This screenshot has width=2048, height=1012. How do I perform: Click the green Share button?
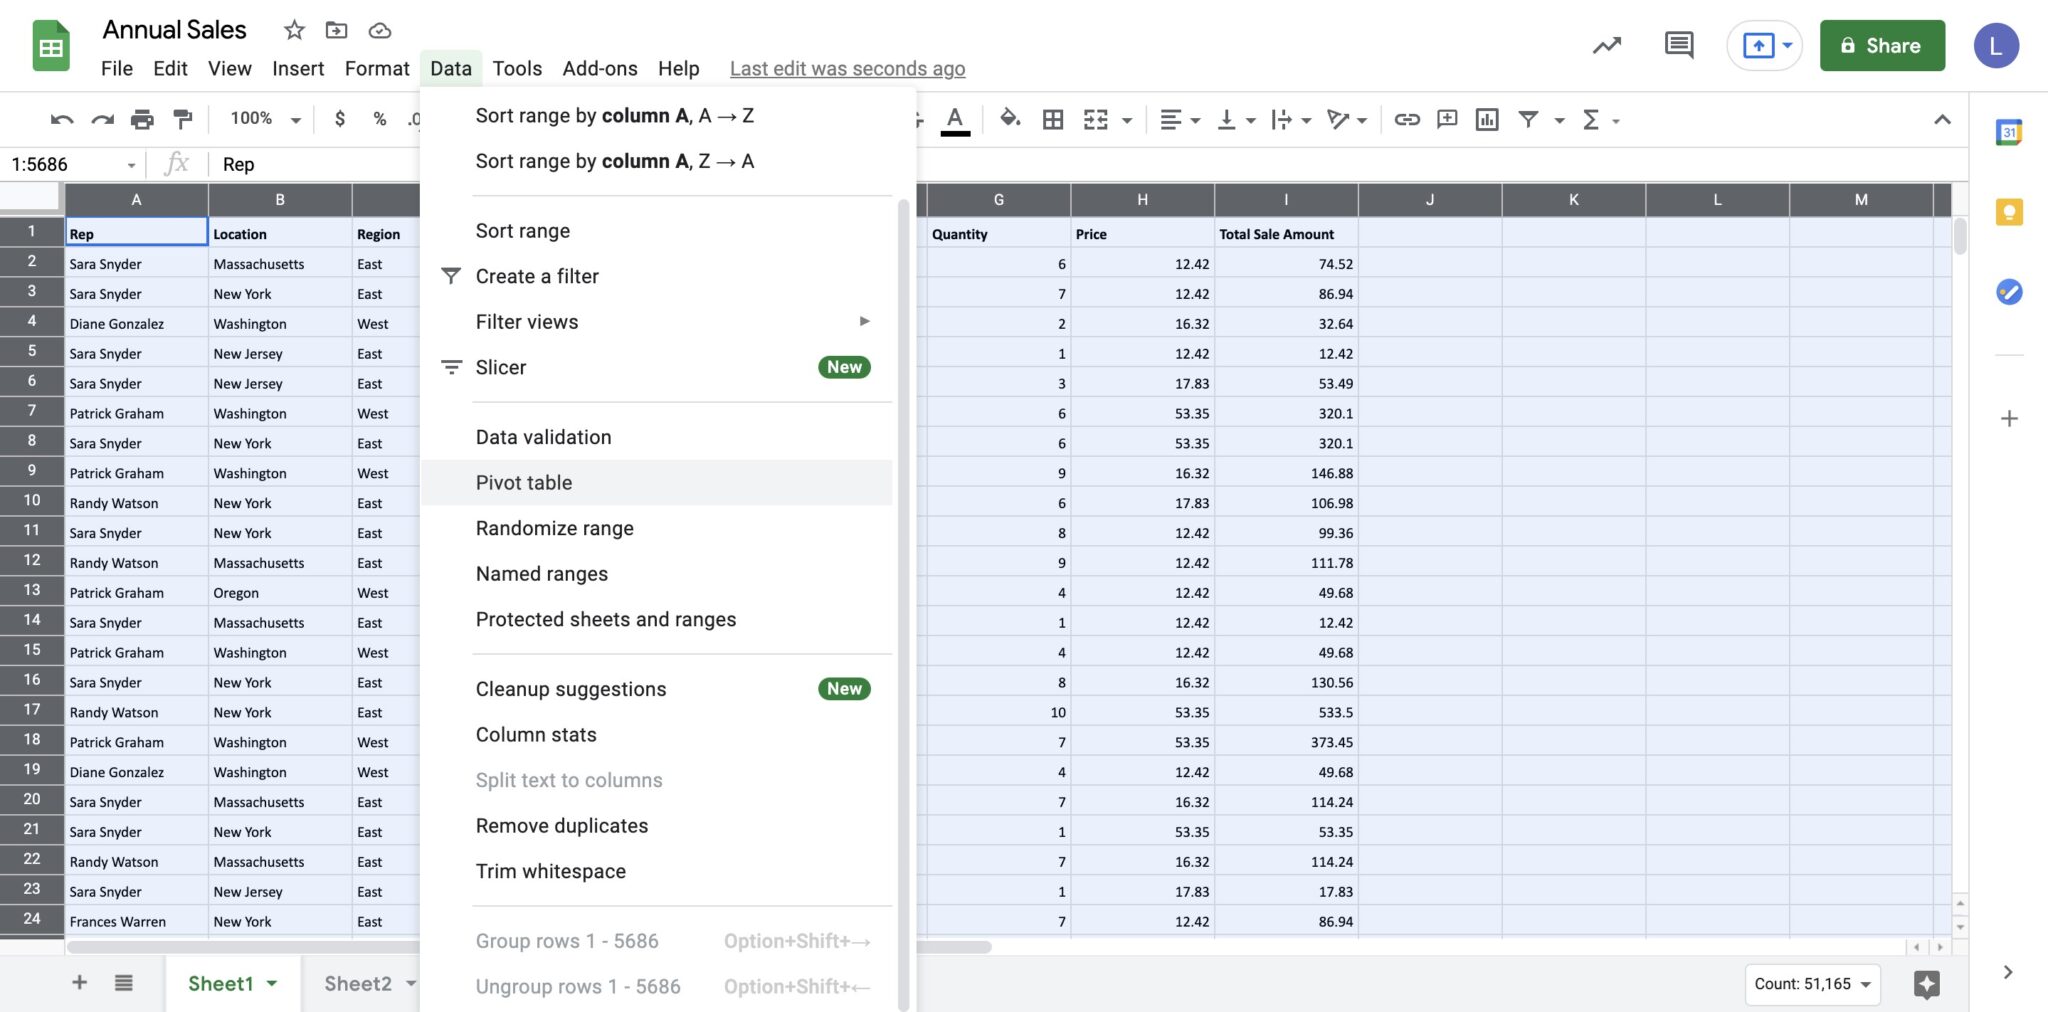[x=1882, y=45]
